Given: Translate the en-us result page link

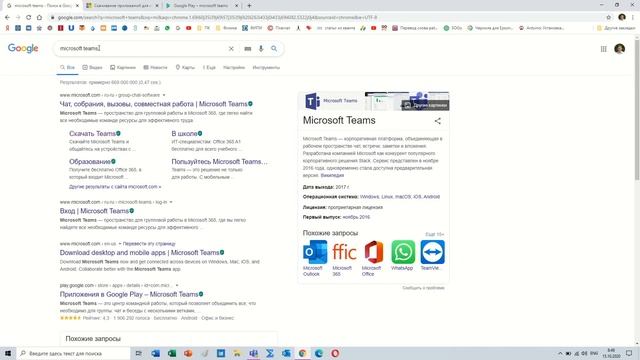Looking at the screenshot, I should [x=149, y=244].
